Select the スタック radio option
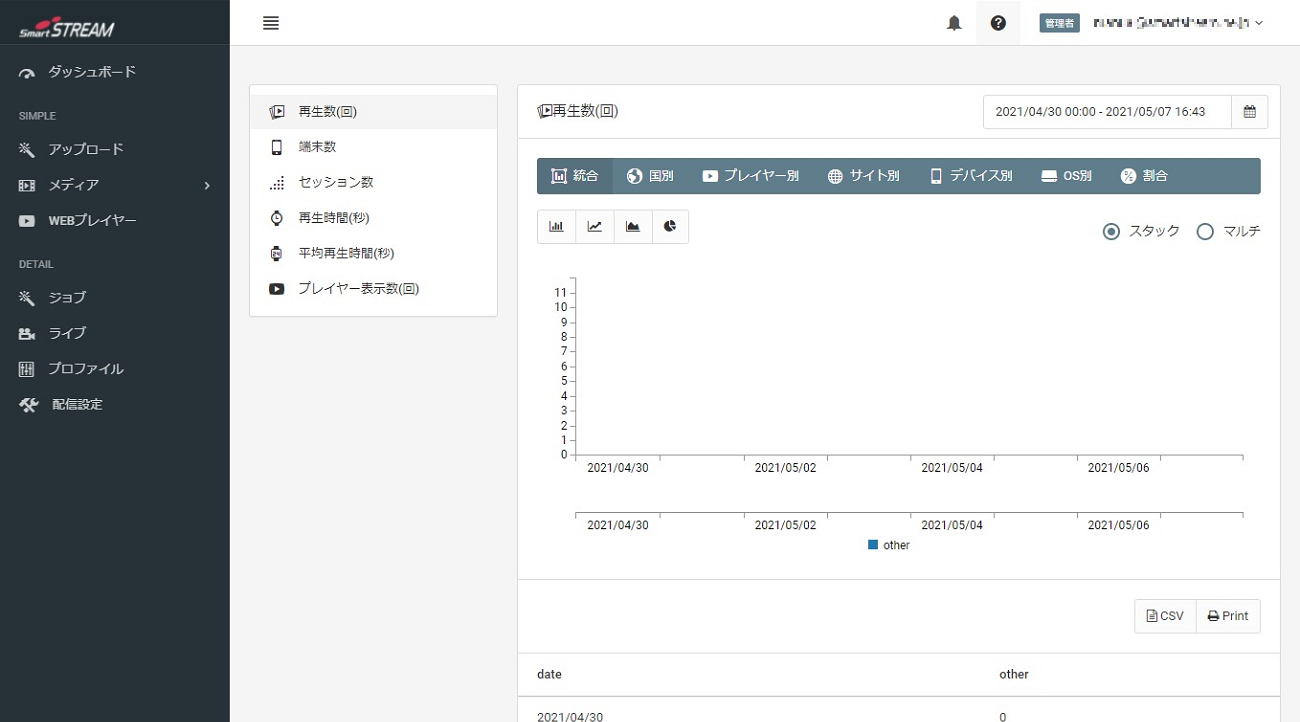1300x722 pixels. [x=1111, y=232]
